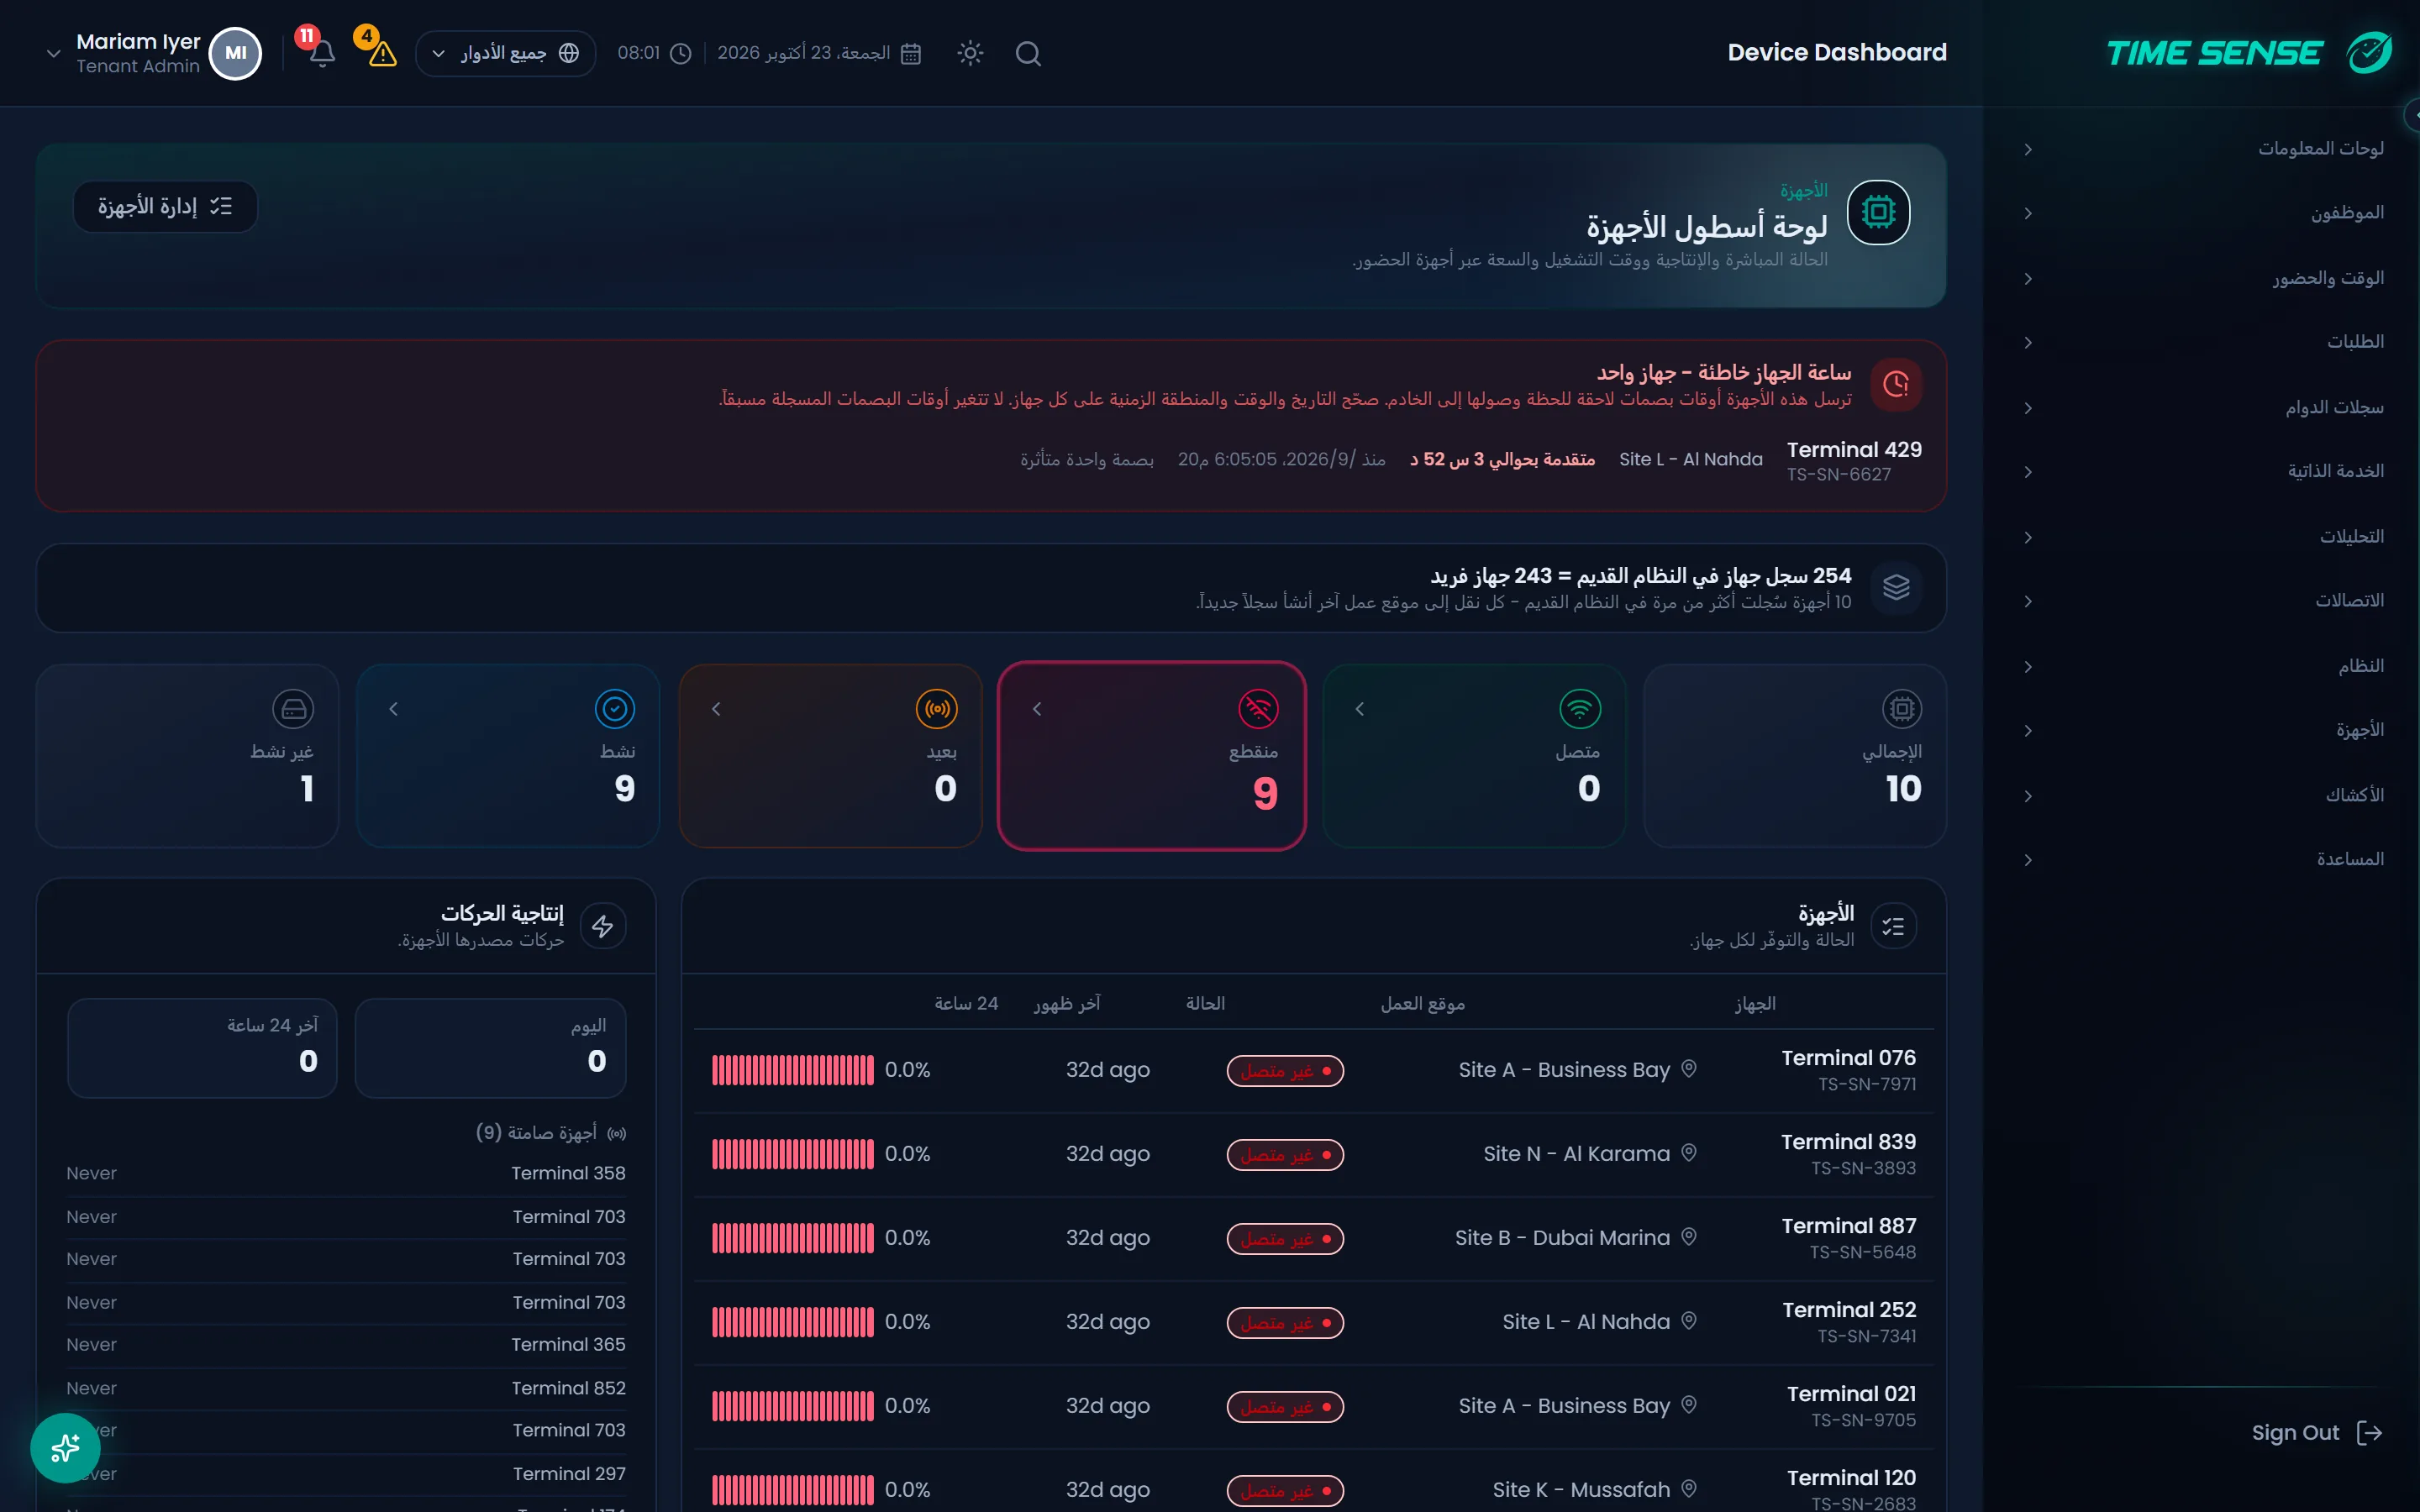This screenshot has width=2420, height=1512.
Task: Click the clock icon beside 08:01
Action: tap(680, 53)
